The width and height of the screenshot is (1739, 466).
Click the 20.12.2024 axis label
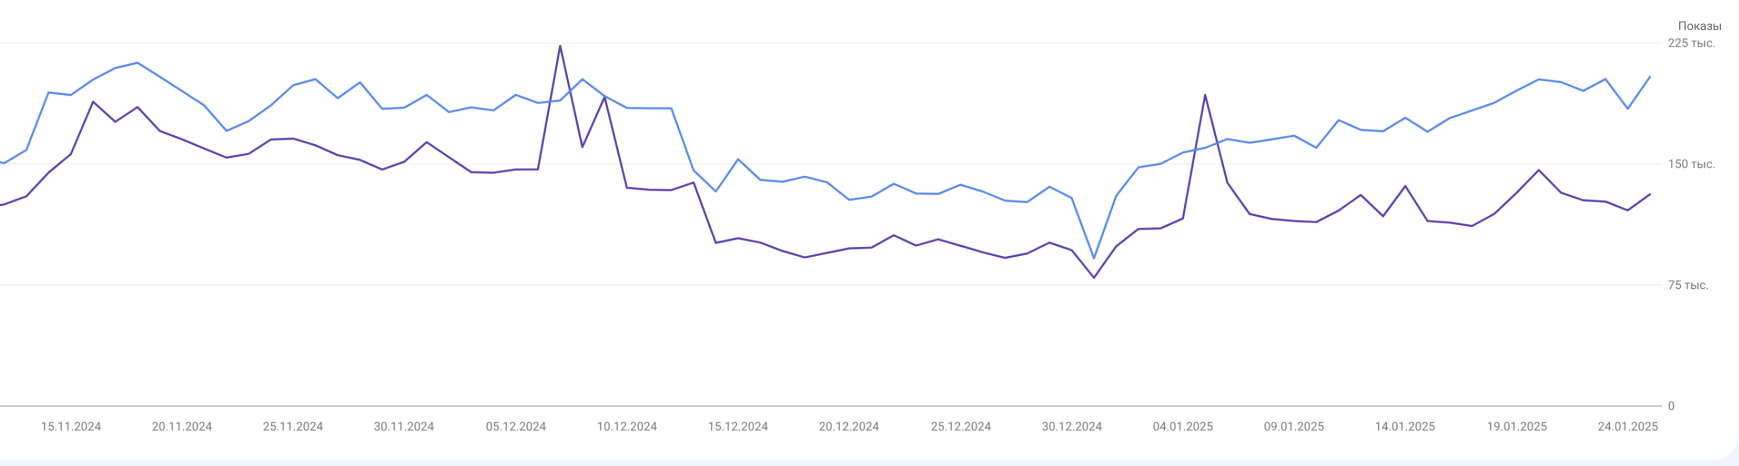[849, 426]
